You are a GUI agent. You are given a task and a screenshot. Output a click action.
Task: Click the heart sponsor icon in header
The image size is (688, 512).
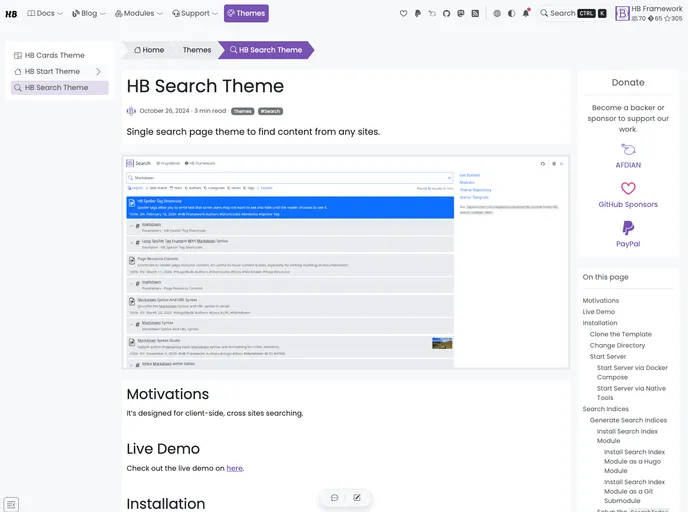pos(404,14)
